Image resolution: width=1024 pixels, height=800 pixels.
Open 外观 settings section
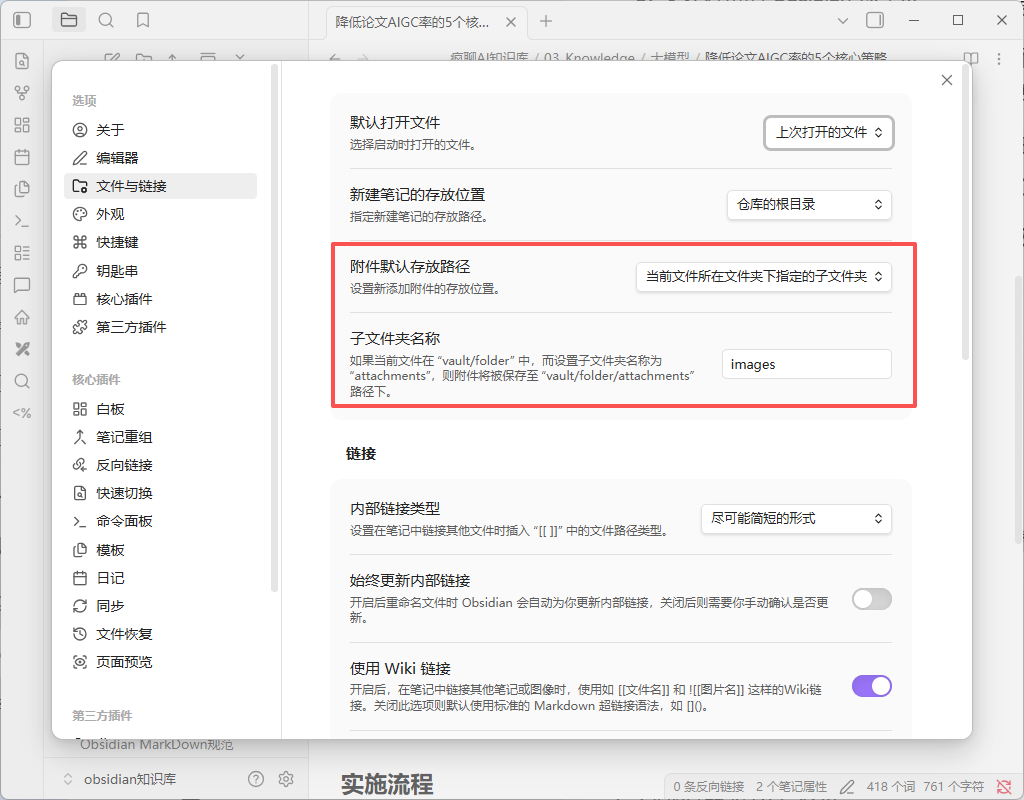coord(161,214)
